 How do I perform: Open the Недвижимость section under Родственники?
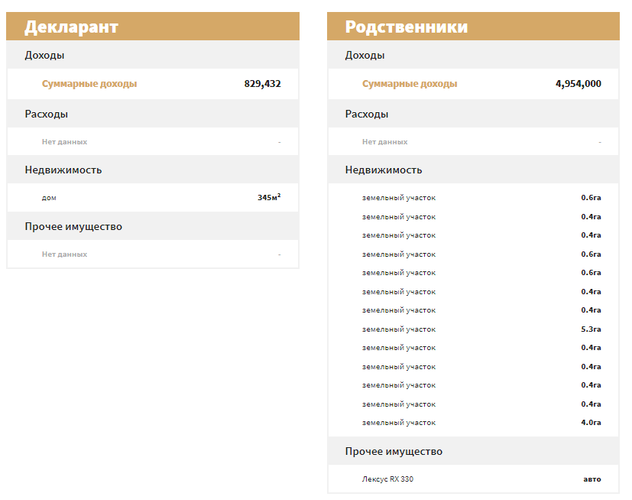[x=383, y=170]
